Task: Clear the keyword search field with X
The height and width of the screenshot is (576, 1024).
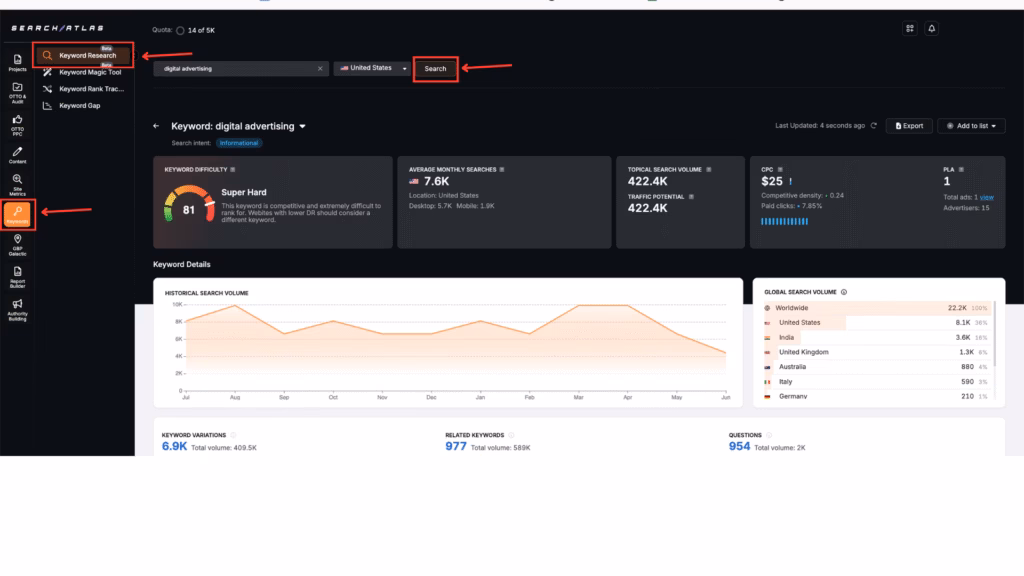Action: tap(320, 69)
